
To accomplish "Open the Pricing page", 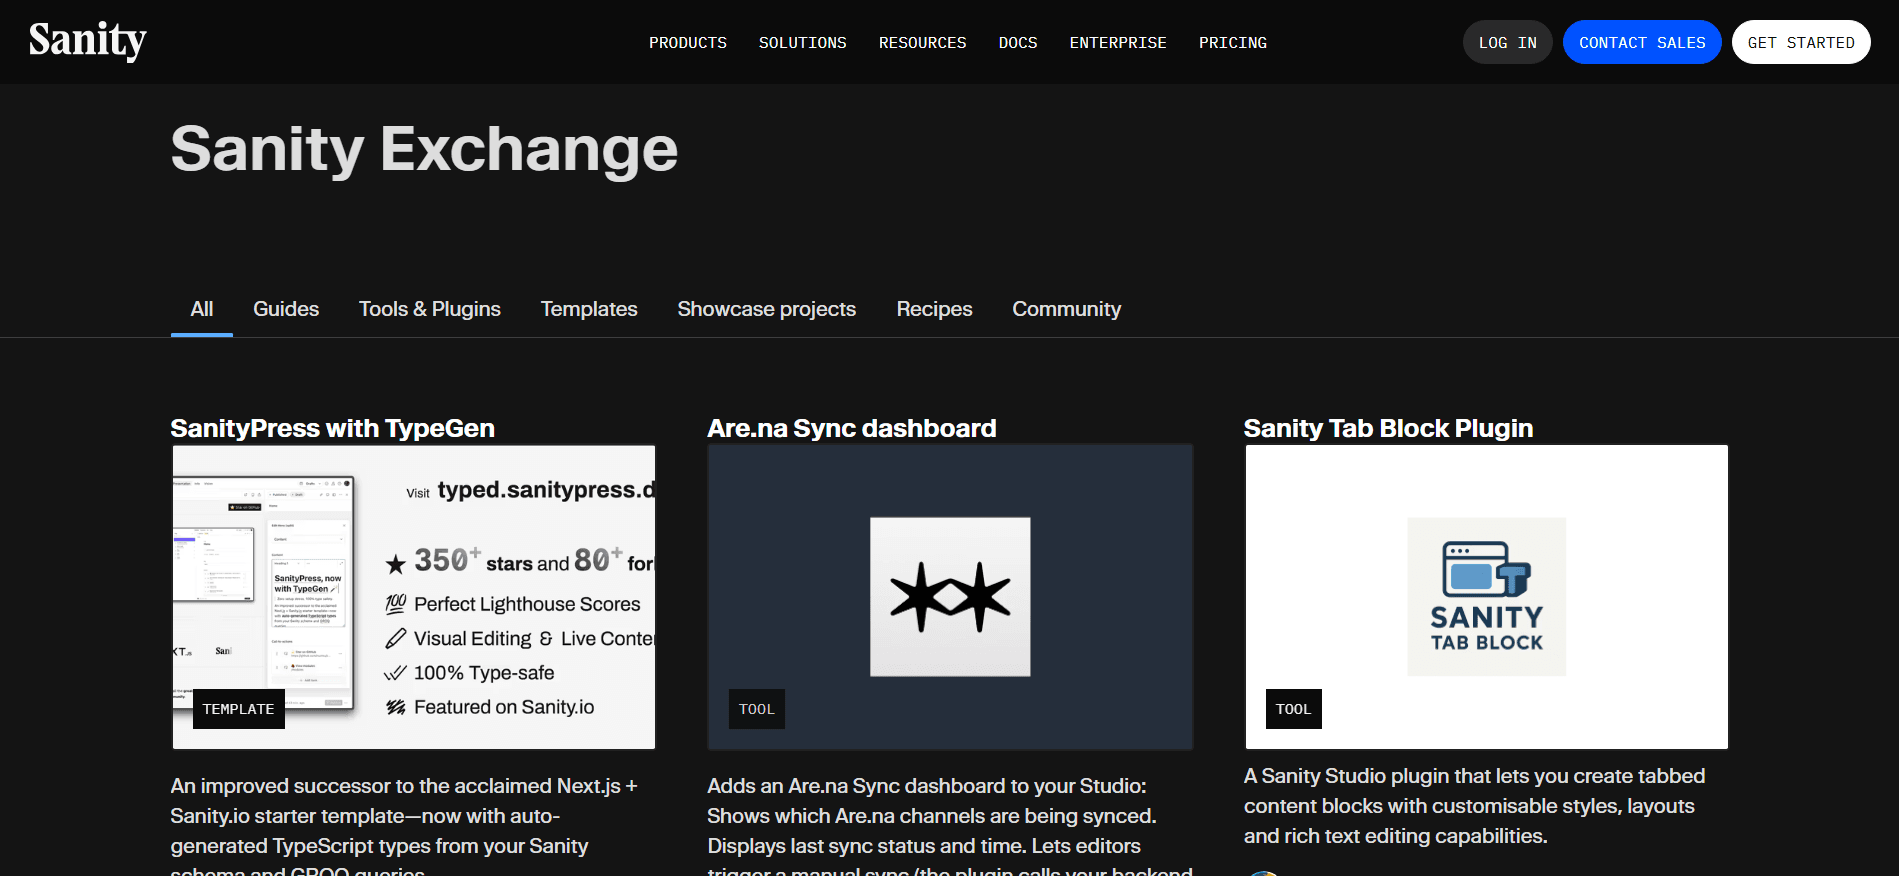I will pyautogui.click(x=1232, y=43).
